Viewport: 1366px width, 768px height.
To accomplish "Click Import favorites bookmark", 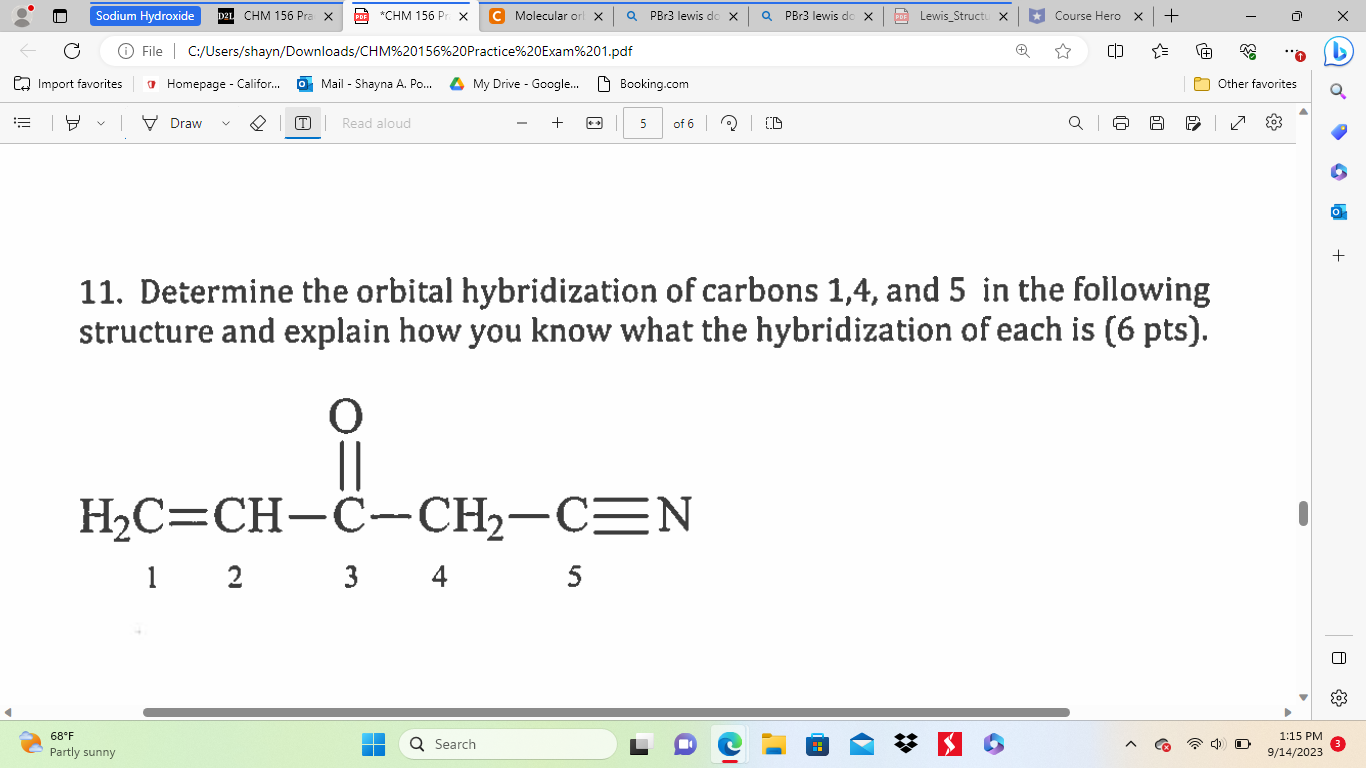I will [x=68, y=84].
